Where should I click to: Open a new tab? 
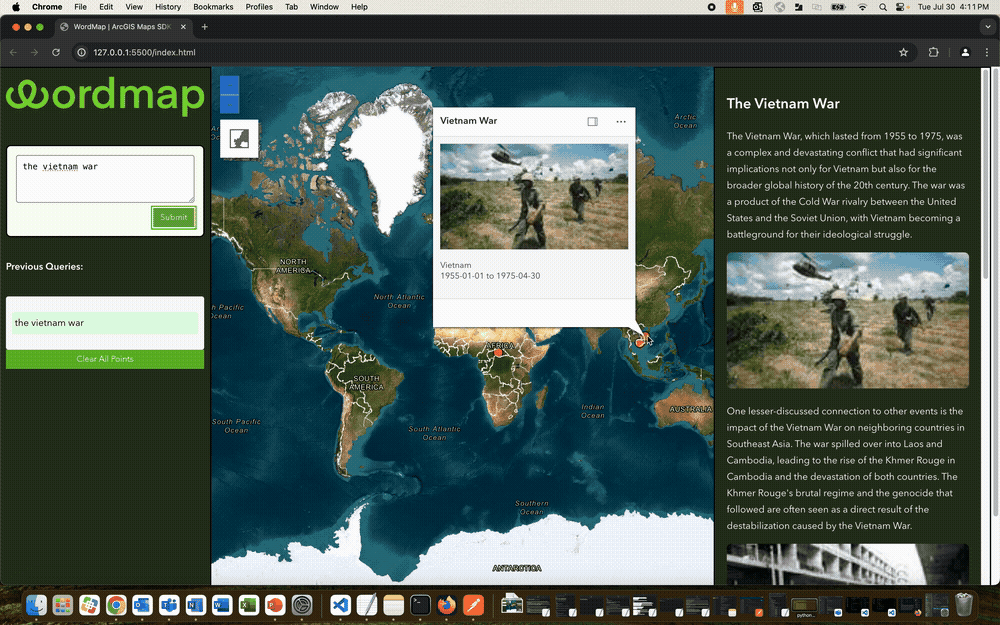click(205, 27)
